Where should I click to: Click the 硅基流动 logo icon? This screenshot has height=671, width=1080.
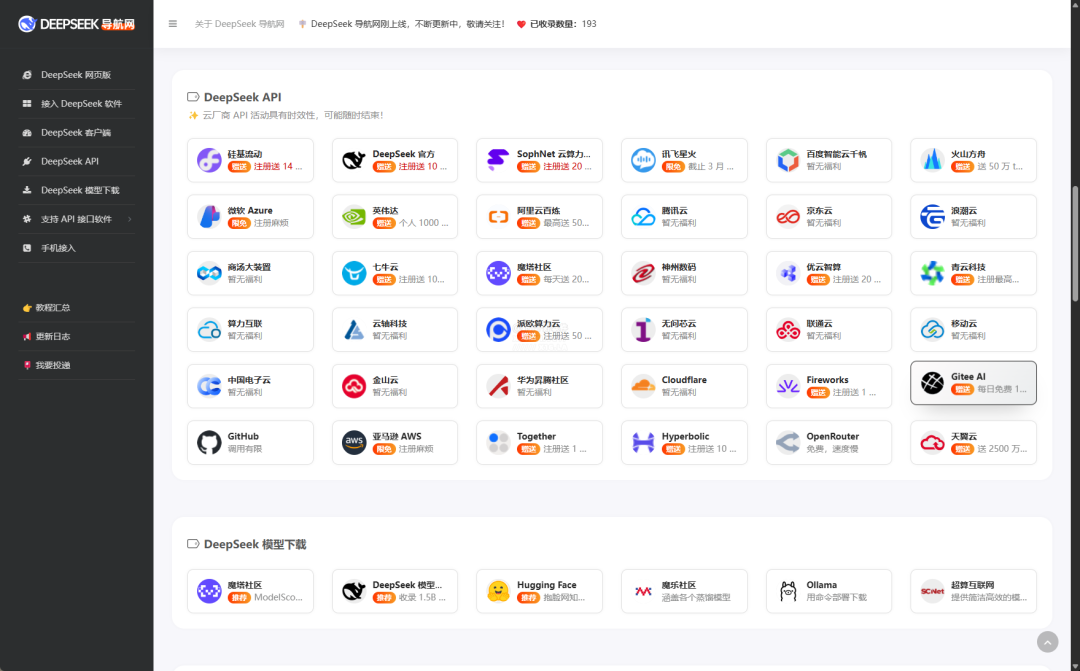click(x=209, y=160)
